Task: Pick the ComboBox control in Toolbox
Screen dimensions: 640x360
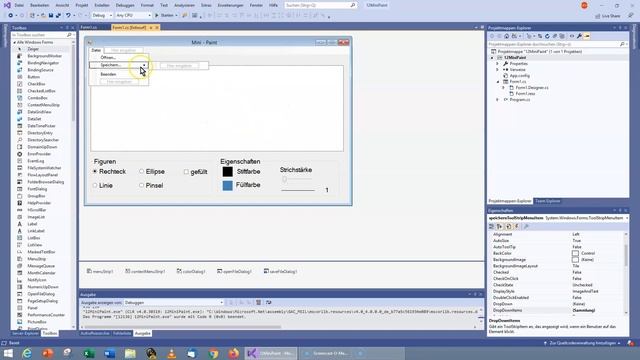Action: point(37,98)
